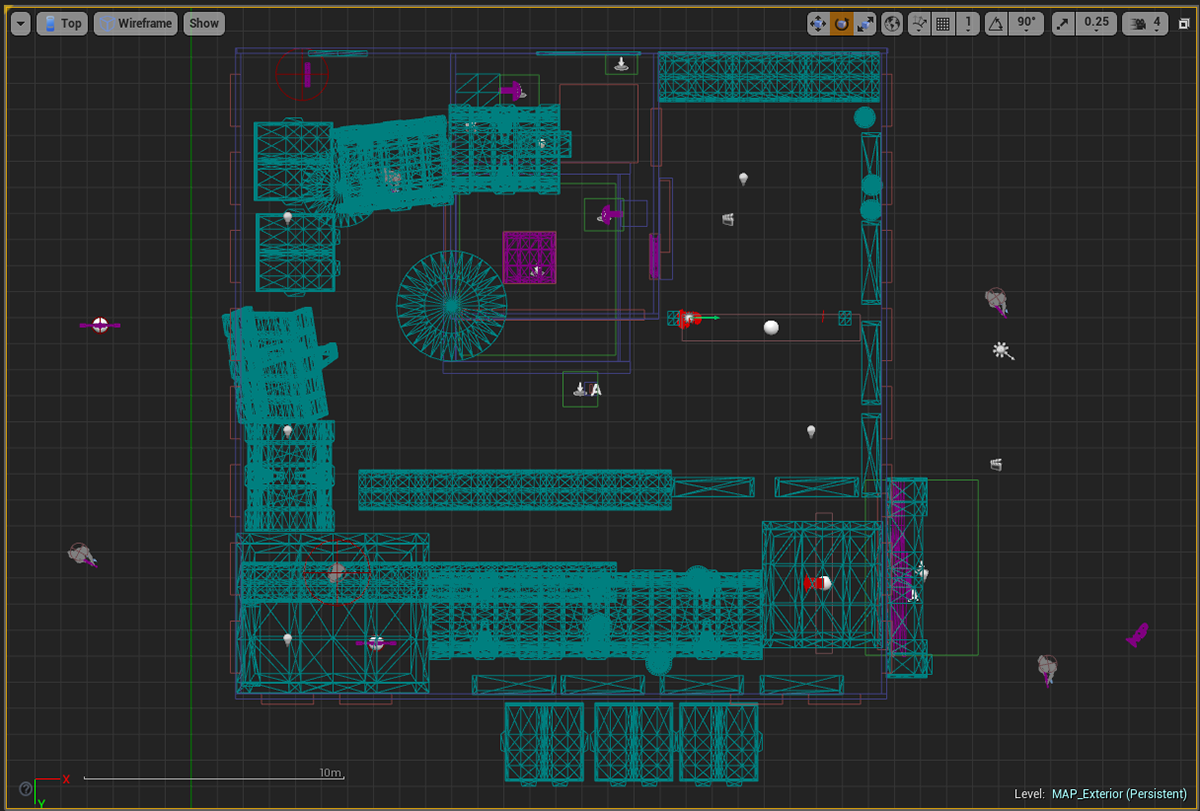
Task: Toggle scale snapping with the arrow icon
Action: click(x=1064, y=23)
